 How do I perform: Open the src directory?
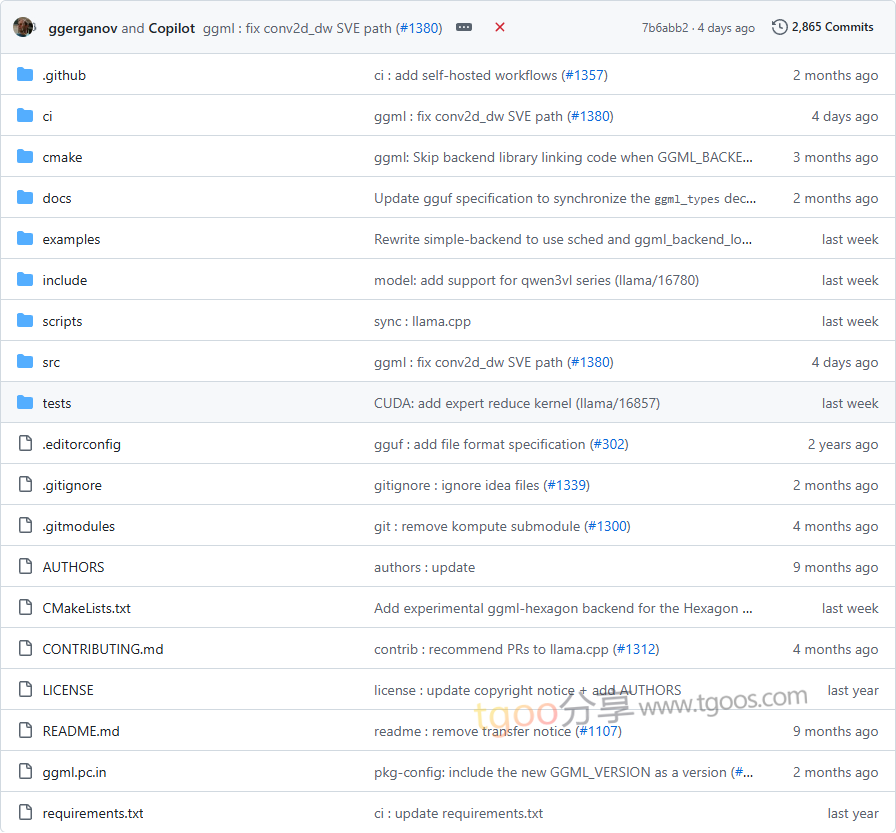(x=51, y=362)
